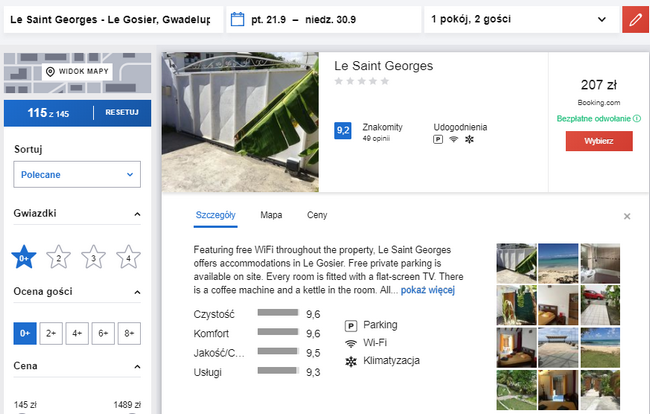Select the 6+ guest rating filter

(103, 333)
